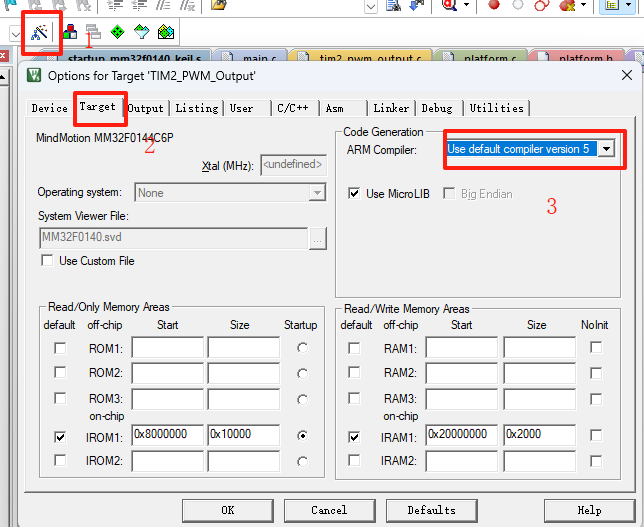Select the IROM1 Startup radio button
The height and width of the screenshot is (527, 644).
(303, 435)
